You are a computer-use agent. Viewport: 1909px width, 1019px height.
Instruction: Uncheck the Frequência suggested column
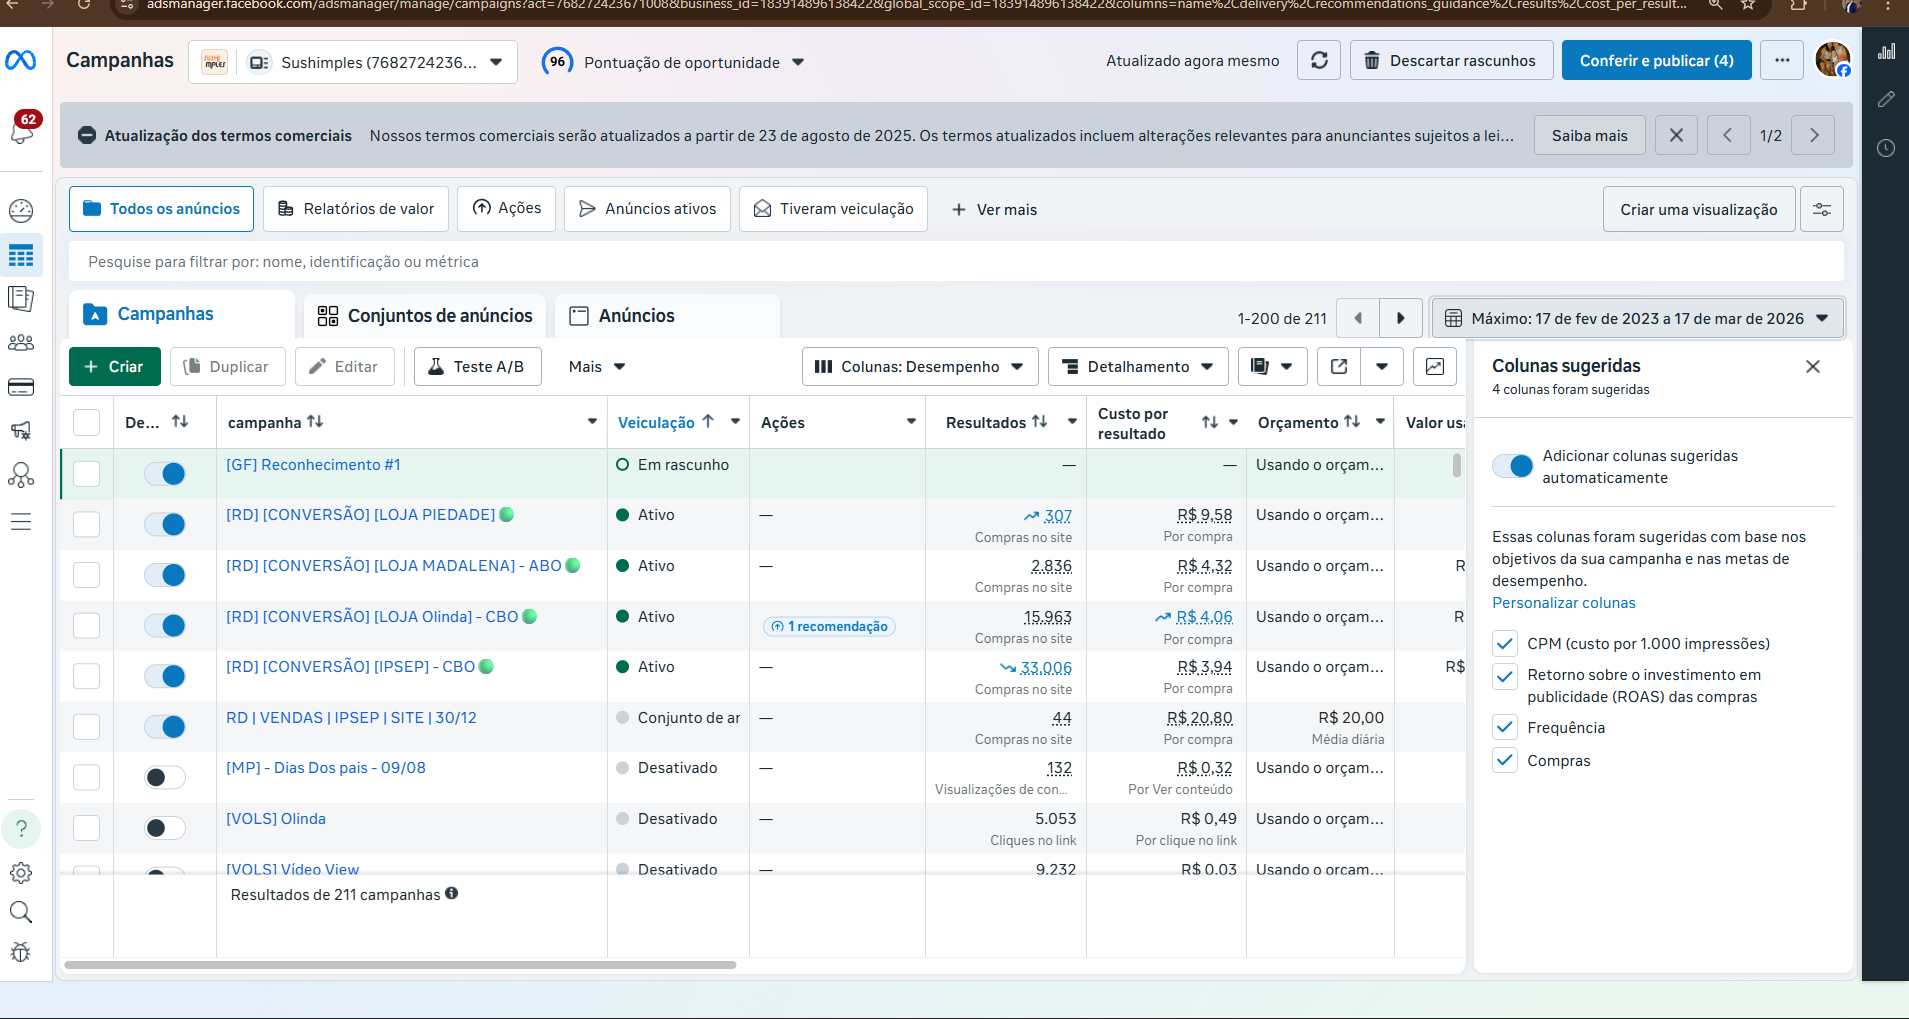(1506, 727)
